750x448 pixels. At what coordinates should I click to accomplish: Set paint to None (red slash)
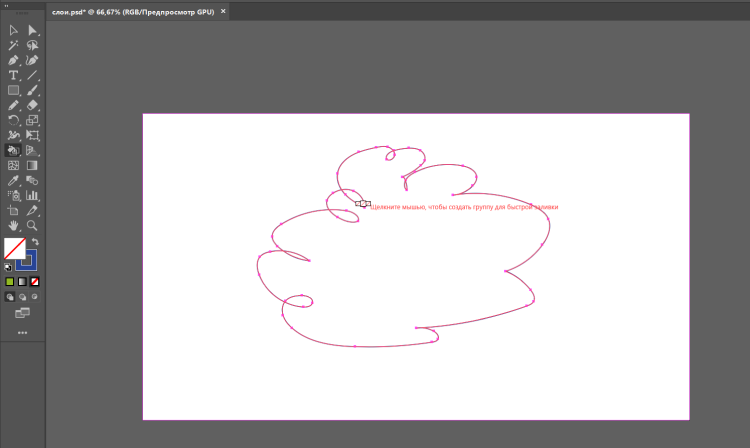click(34, 282)
